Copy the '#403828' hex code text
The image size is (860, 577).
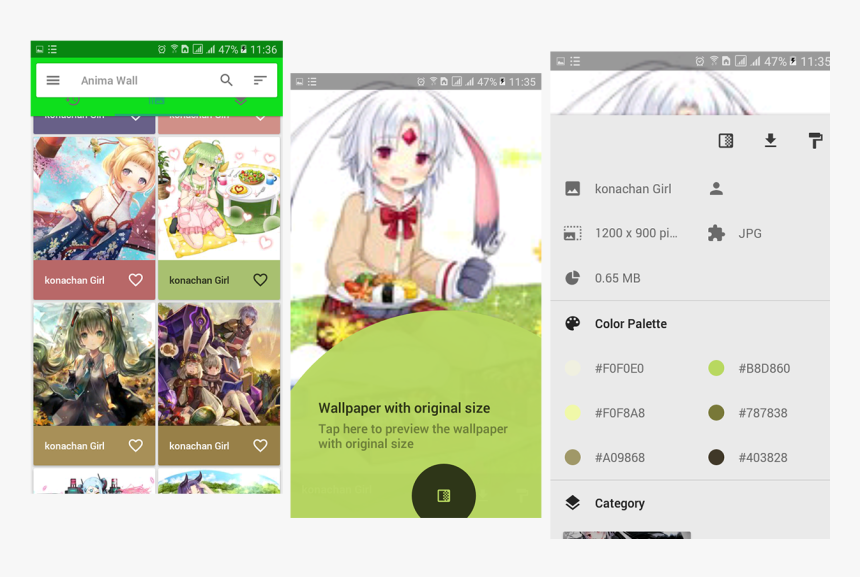click(x=763, y=457)
